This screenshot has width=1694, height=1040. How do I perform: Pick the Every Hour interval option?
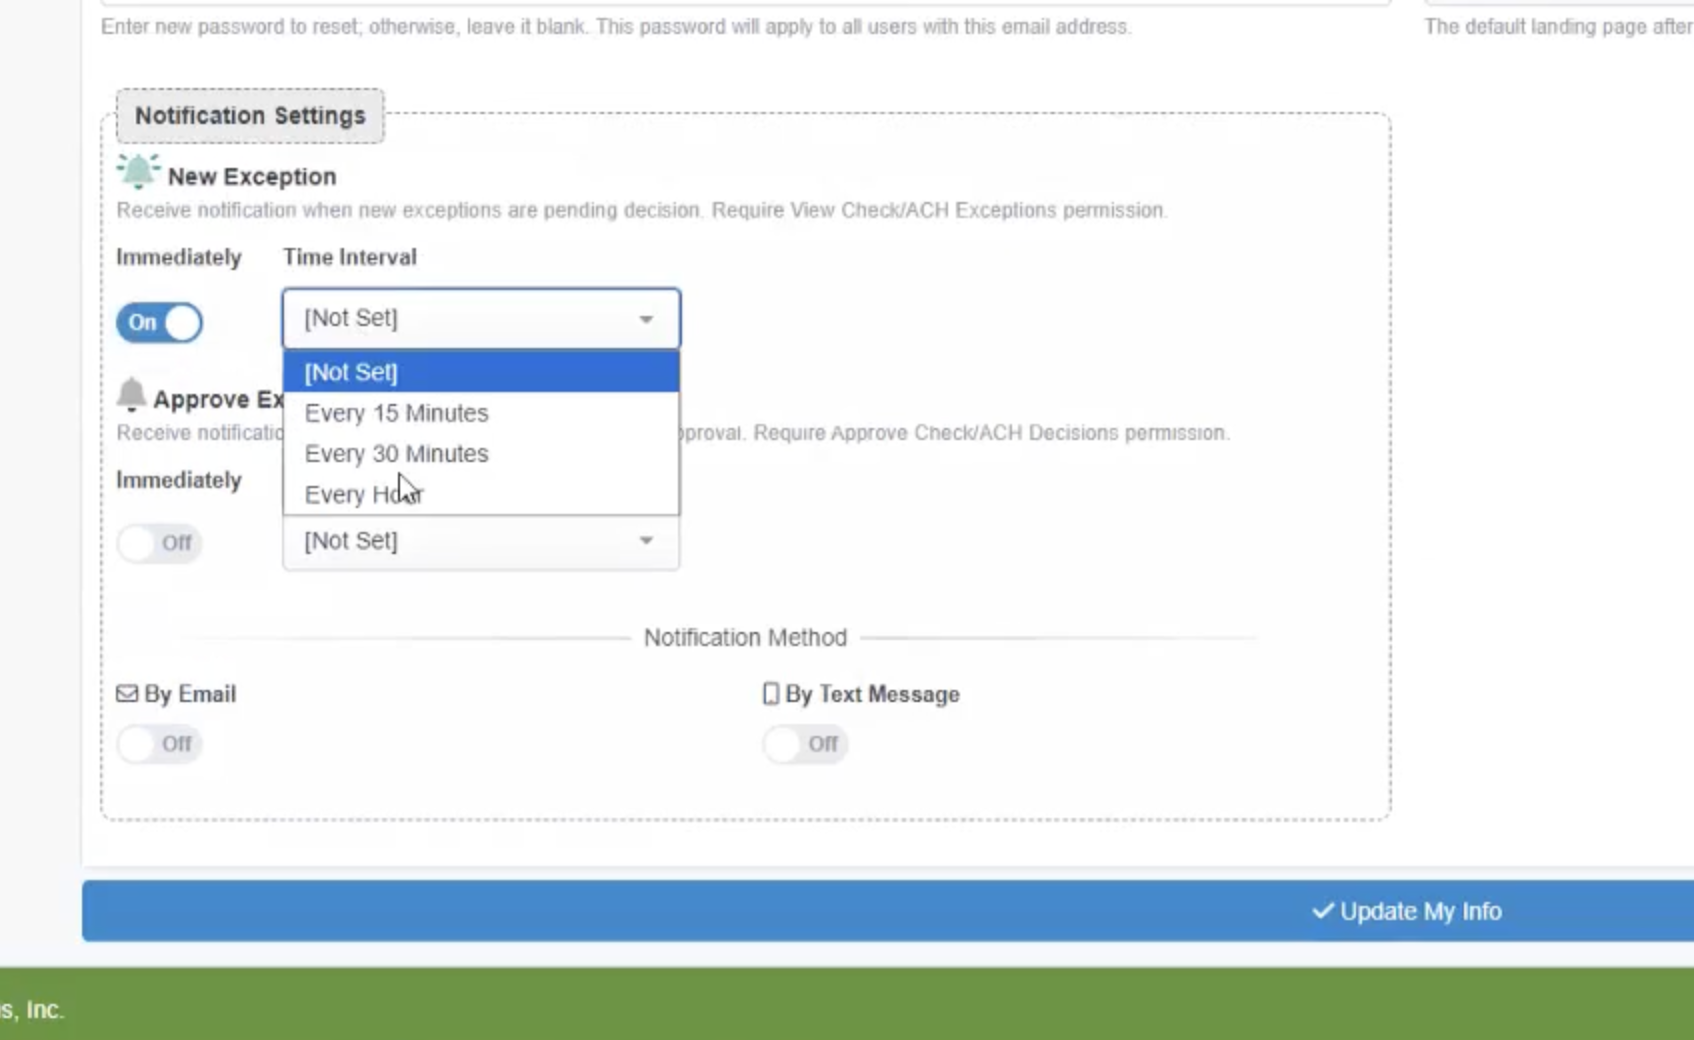click(x=364, y=495)
